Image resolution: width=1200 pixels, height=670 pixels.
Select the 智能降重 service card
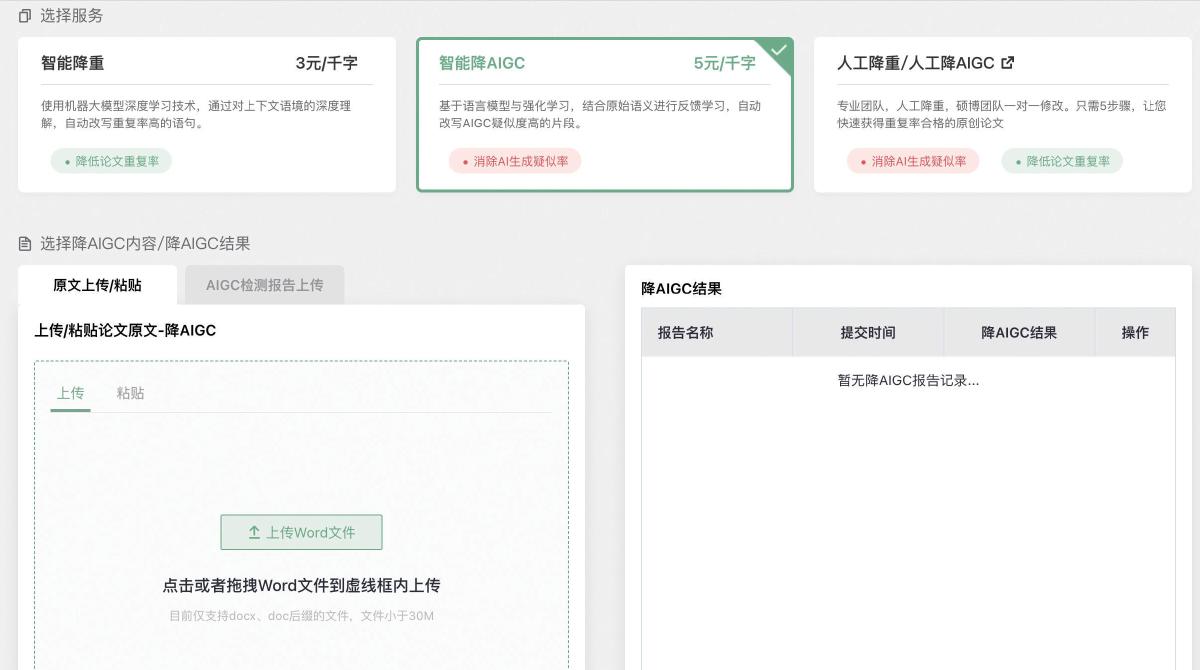click(x=206, y=114)
